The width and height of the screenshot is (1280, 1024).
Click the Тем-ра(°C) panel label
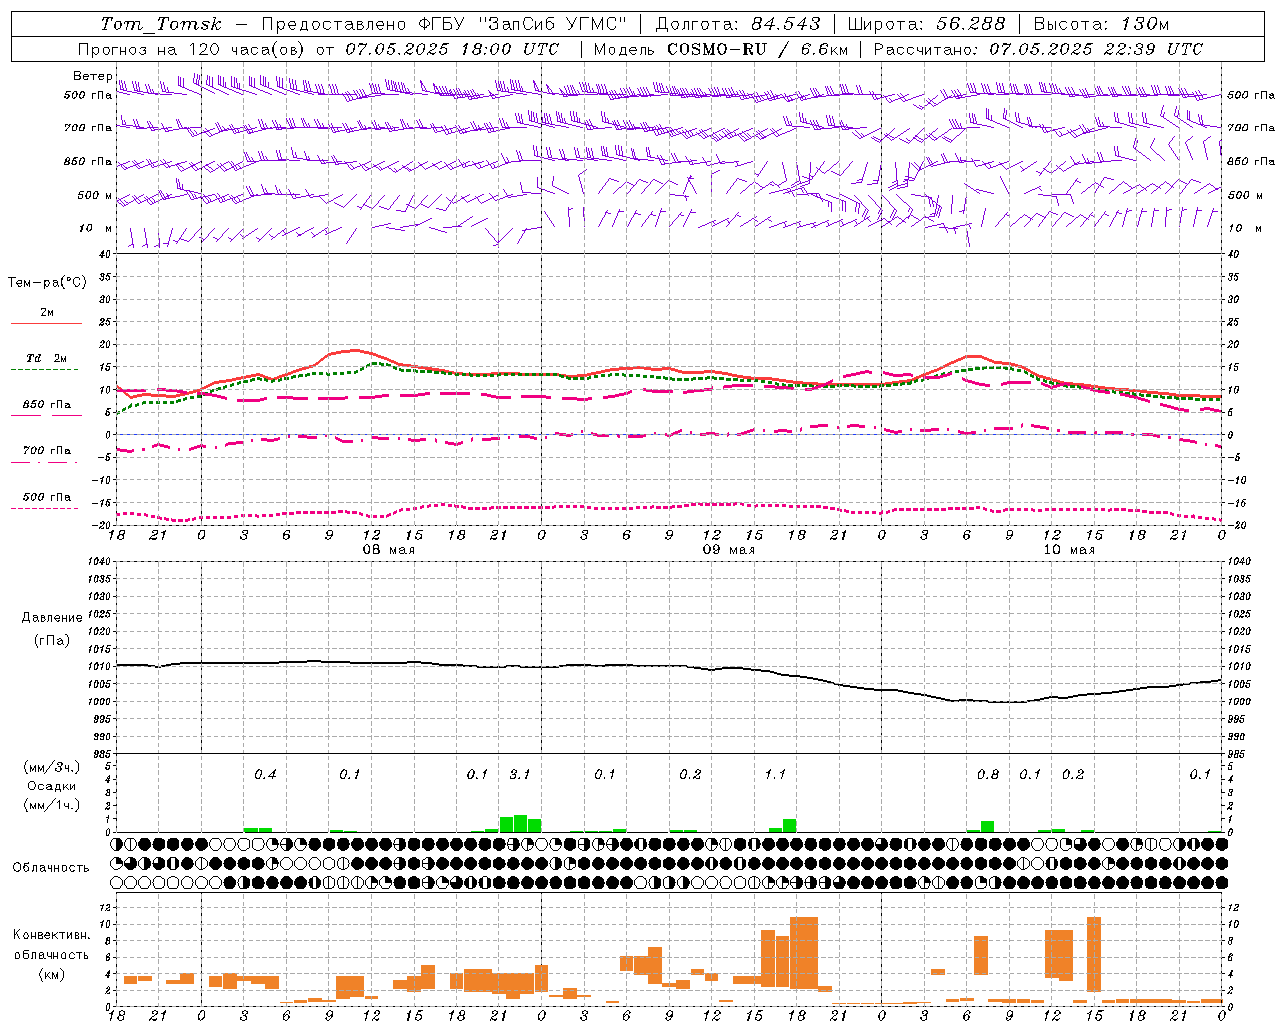point(47,283)
